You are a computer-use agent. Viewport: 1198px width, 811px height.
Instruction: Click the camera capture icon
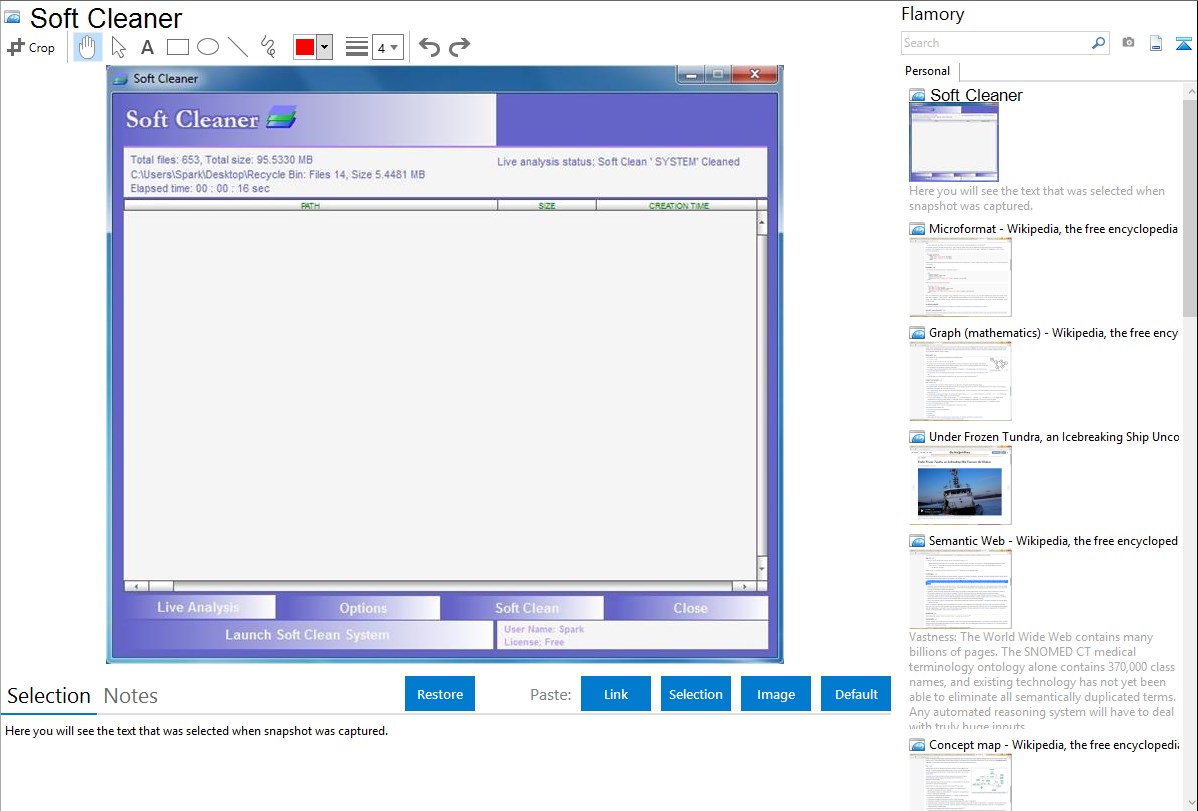[1128, 43]
